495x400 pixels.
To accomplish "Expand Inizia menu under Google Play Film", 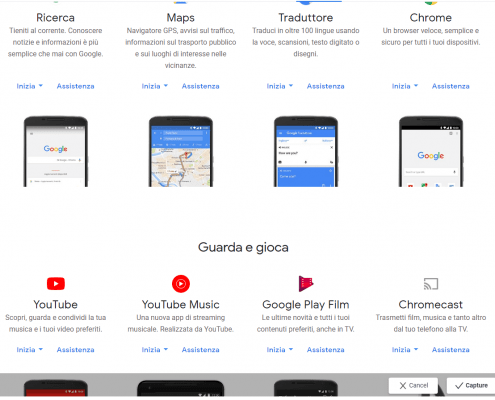I will coord(280,350).
